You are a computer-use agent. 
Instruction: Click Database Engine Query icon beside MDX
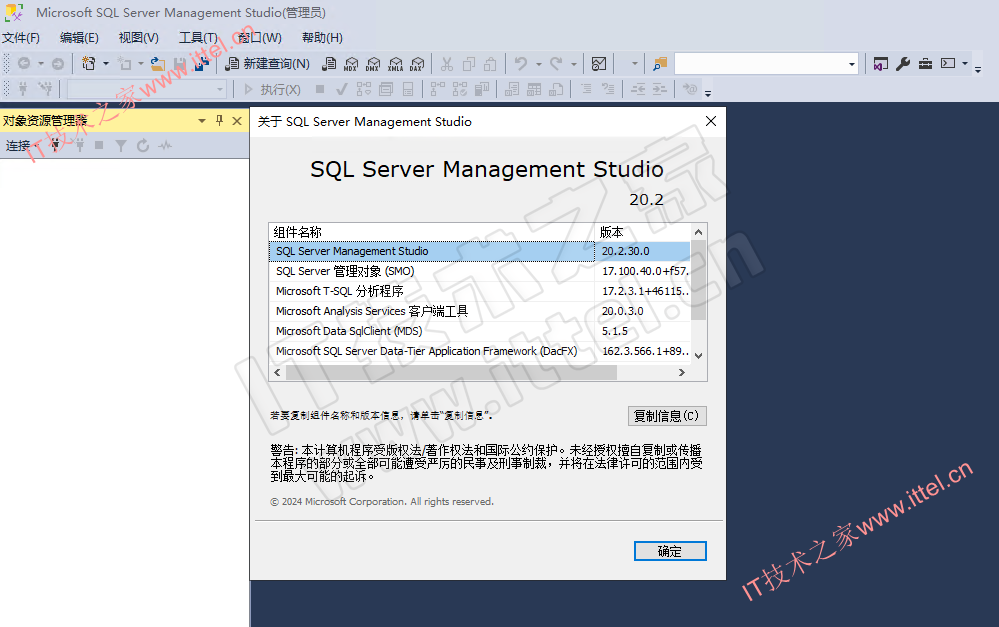pyautogui.click(x=329, y=64)
